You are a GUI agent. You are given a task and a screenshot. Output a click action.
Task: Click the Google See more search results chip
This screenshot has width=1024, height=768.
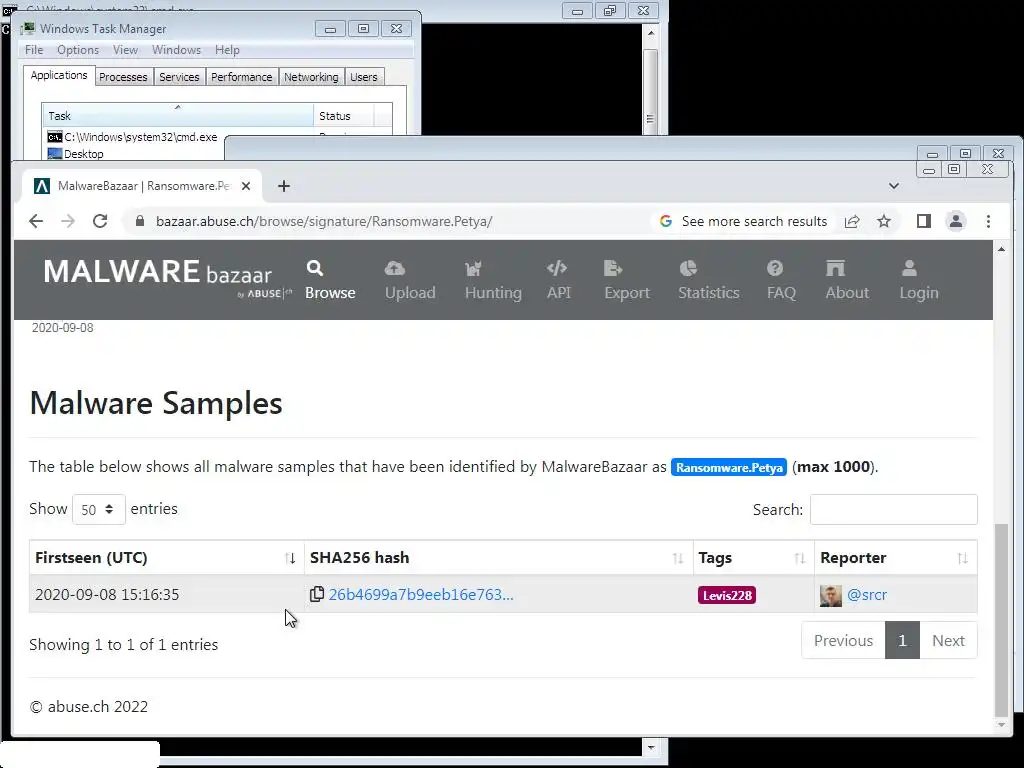click(744, 221)
